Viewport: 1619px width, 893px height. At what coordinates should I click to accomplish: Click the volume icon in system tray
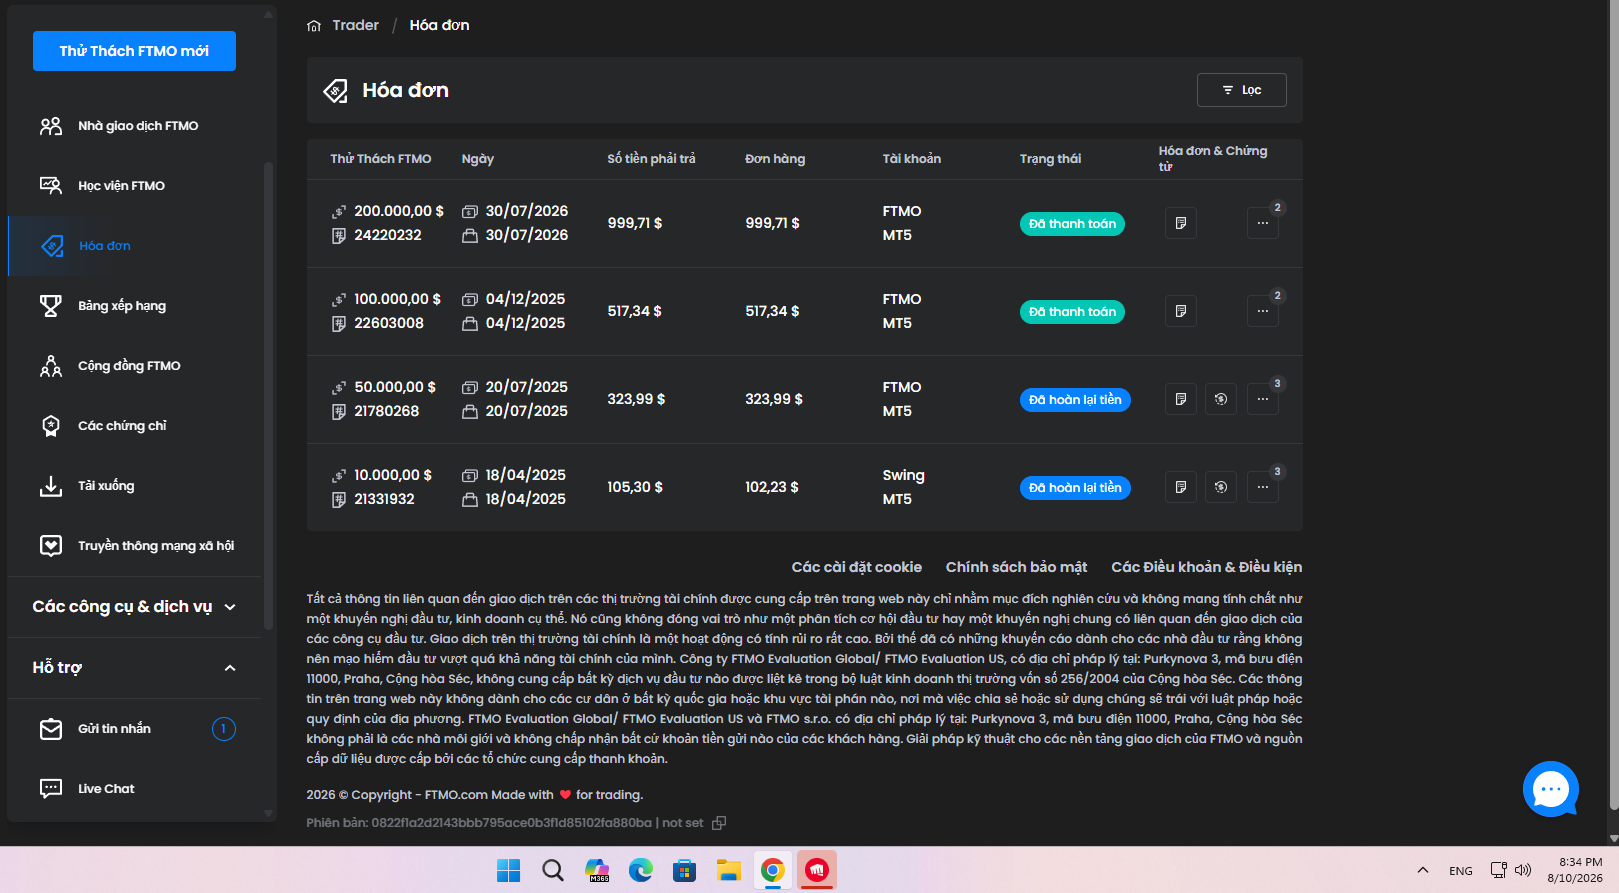(x=1523, y=870)
